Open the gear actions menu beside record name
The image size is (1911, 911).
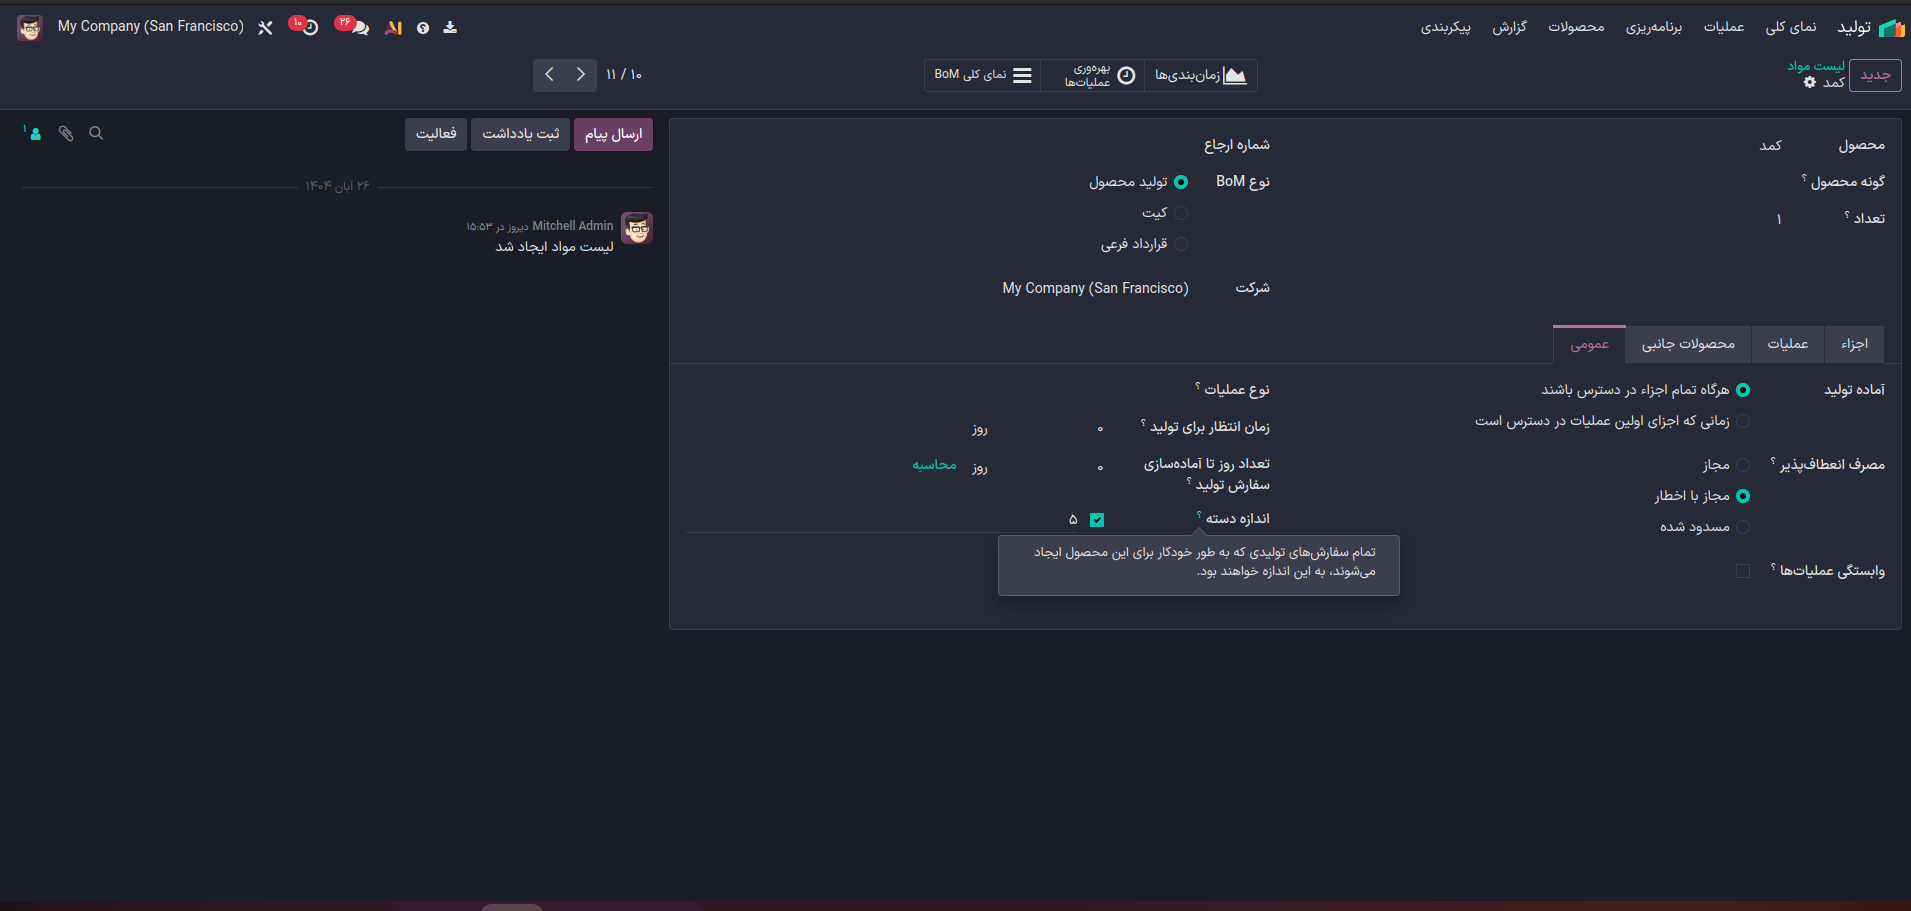(x=1809, y=83)
